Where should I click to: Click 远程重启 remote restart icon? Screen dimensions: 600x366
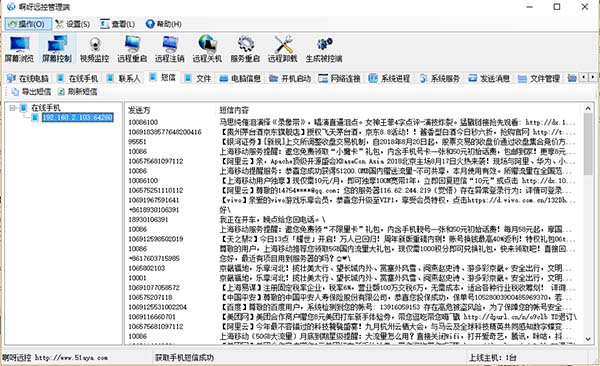132,49
